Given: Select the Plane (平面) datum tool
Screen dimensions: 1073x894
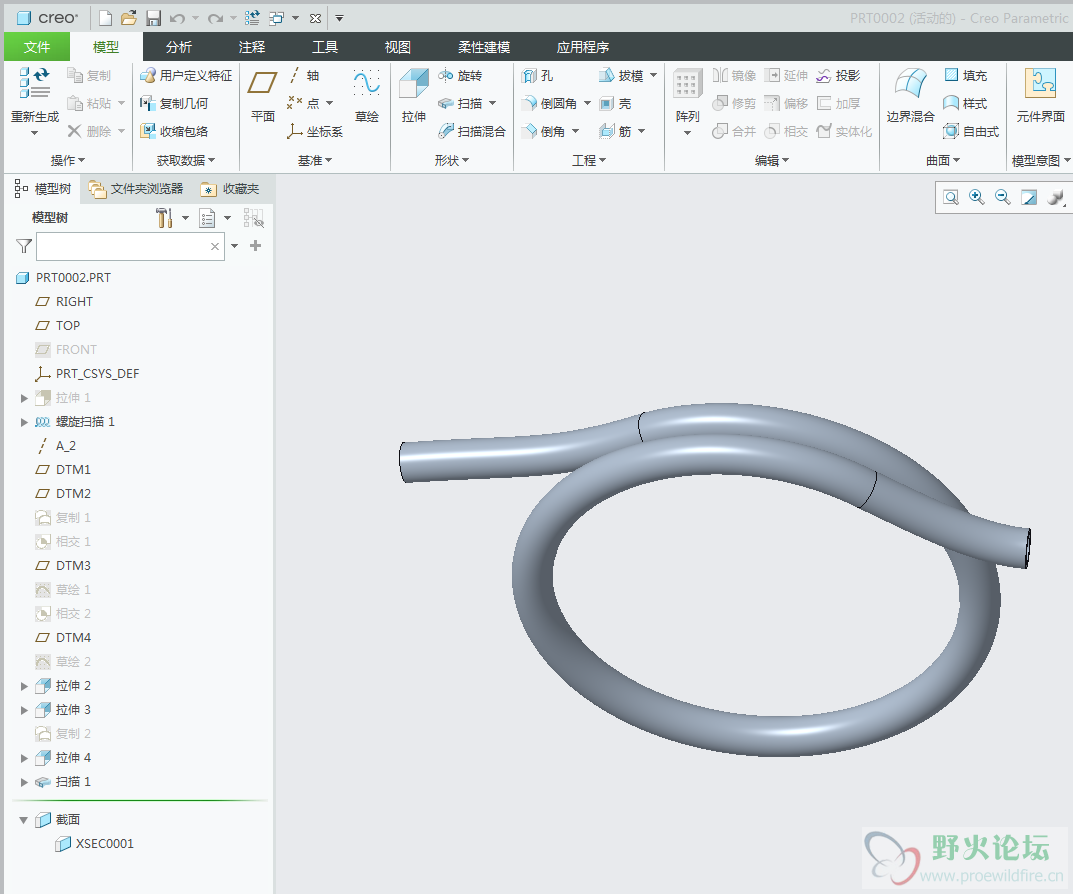Looking at the screenshot, I should tap(262, 95).
